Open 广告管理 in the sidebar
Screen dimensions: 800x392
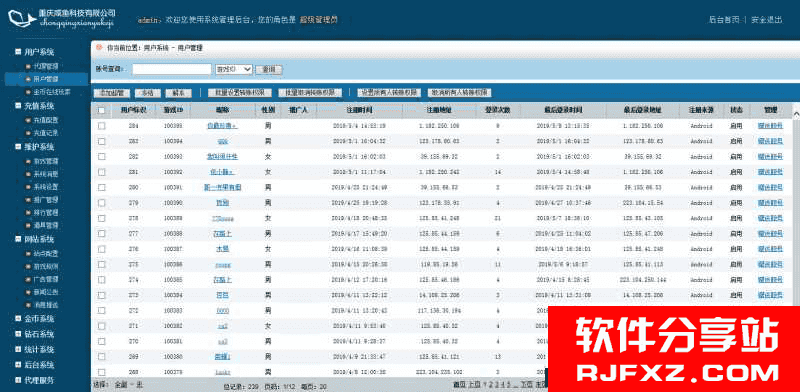[45, 279]
